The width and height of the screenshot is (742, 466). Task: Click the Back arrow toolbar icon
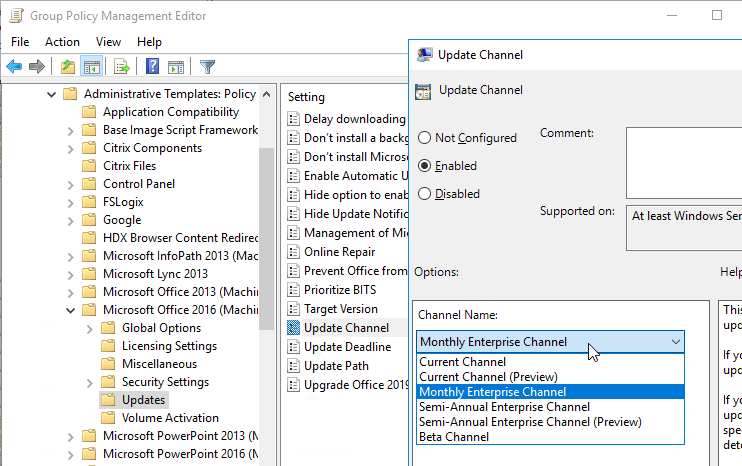(x=14, y=67)
